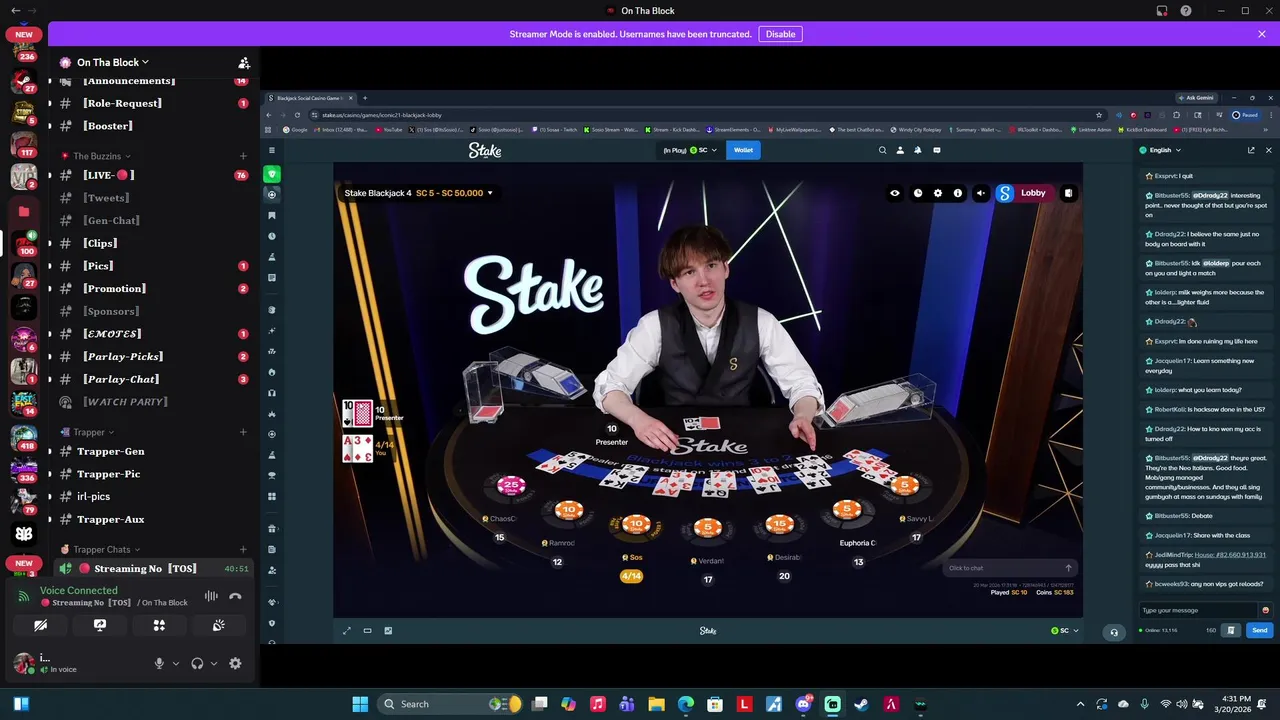Open Discord user settings gear
This screenshot has height=720, width=1280.
pyautogui.click(x=235, y=663)
